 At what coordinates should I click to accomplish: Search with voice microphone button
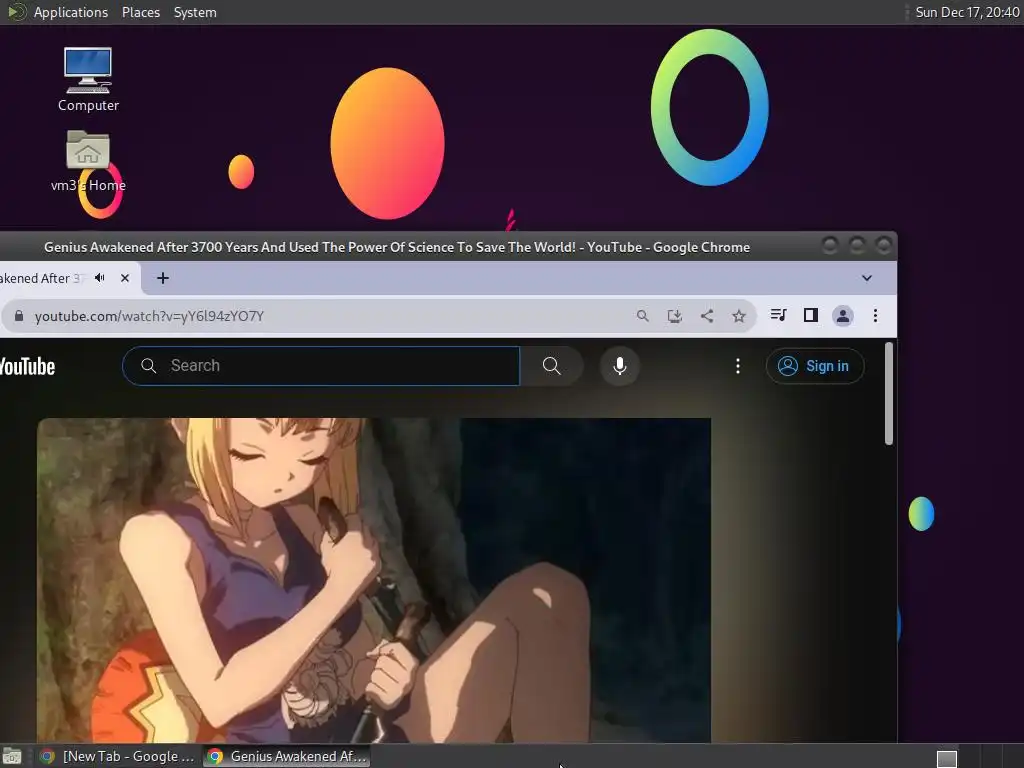click(x=620, y=366)
